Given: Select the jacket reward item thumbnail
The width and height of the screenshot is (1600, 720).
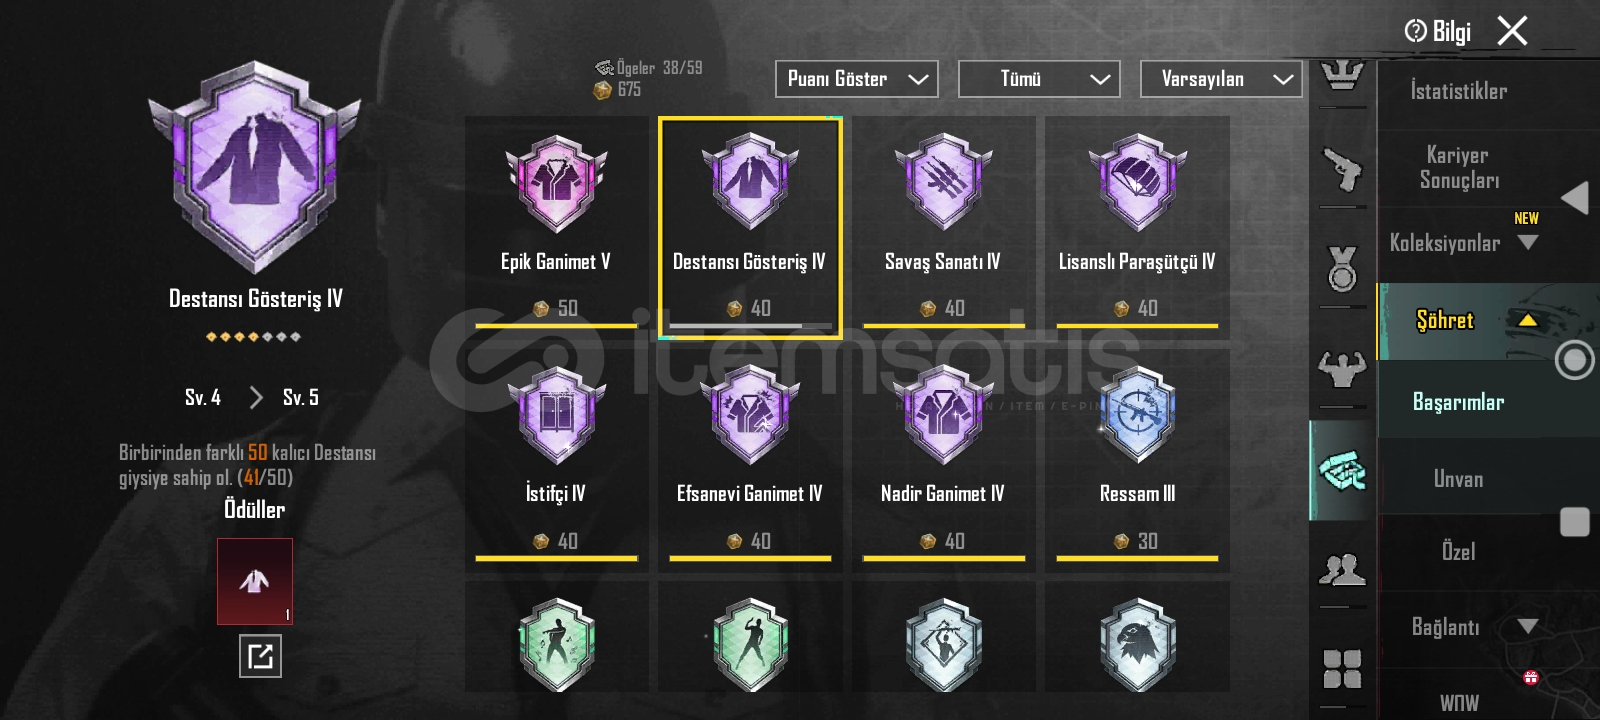Looking at the screenshot, I should [255, 581].
